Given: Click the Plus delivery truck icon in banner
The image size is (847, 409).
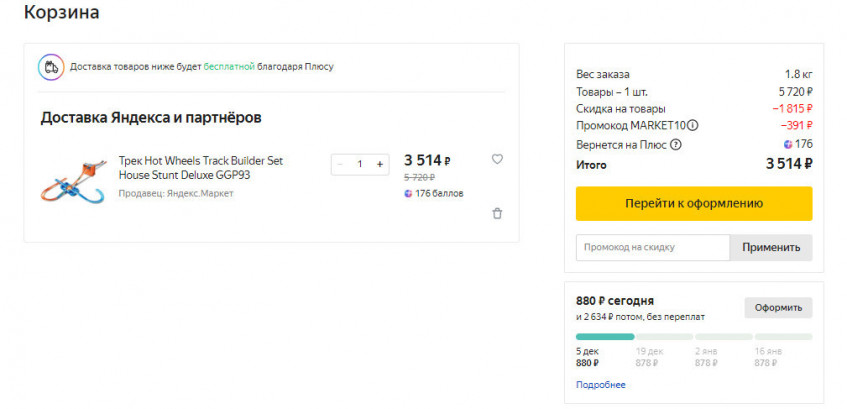Looking at the screenshot, I should pos(51,67).
